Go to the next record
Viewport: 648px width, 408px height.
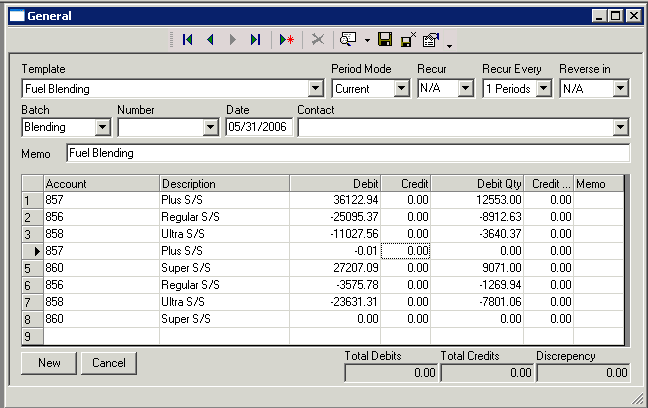[233, 40]
